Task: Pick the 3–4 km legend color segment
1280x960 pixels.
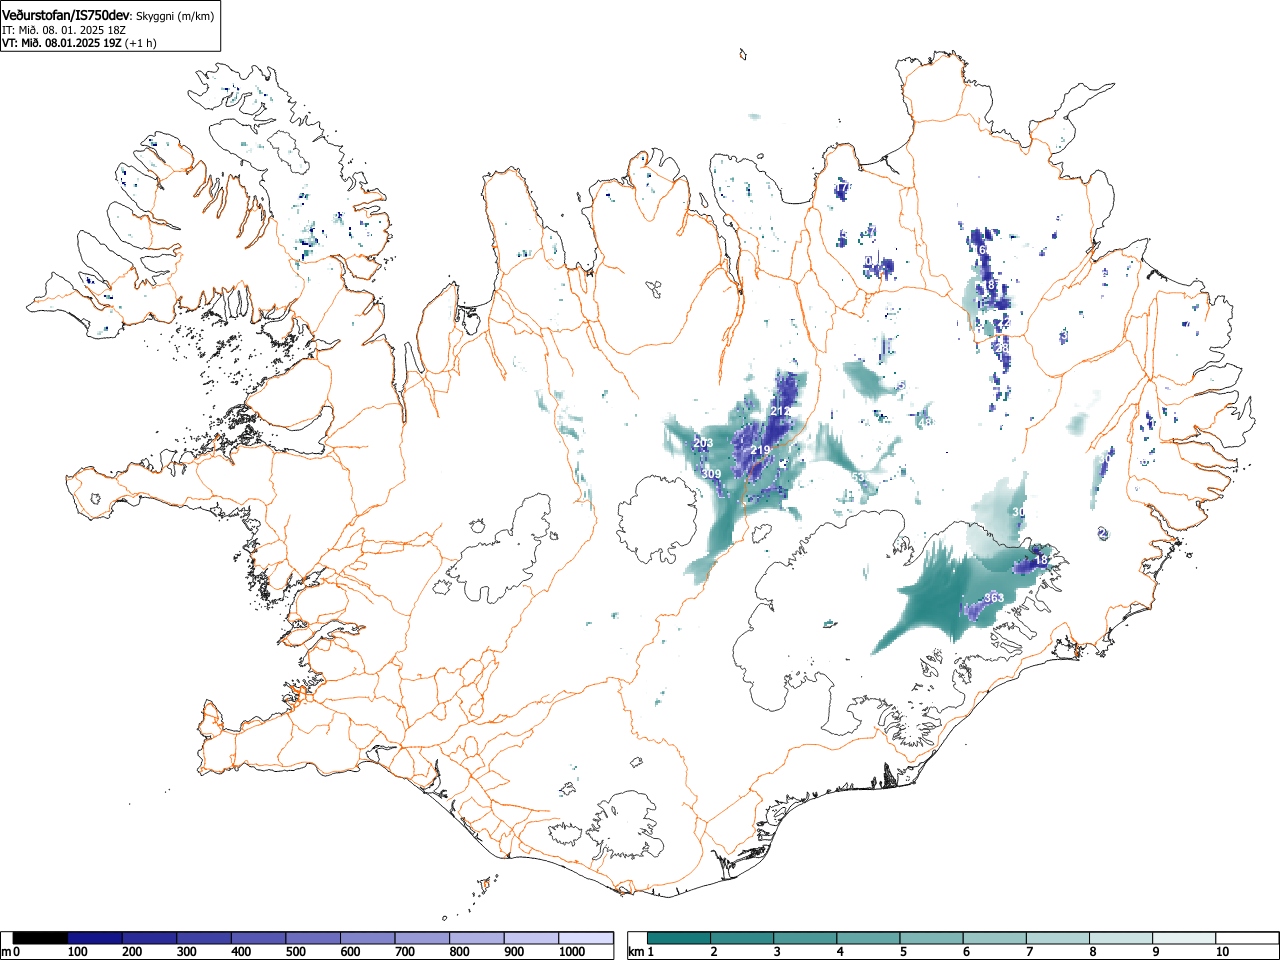Action: point(806,938)
